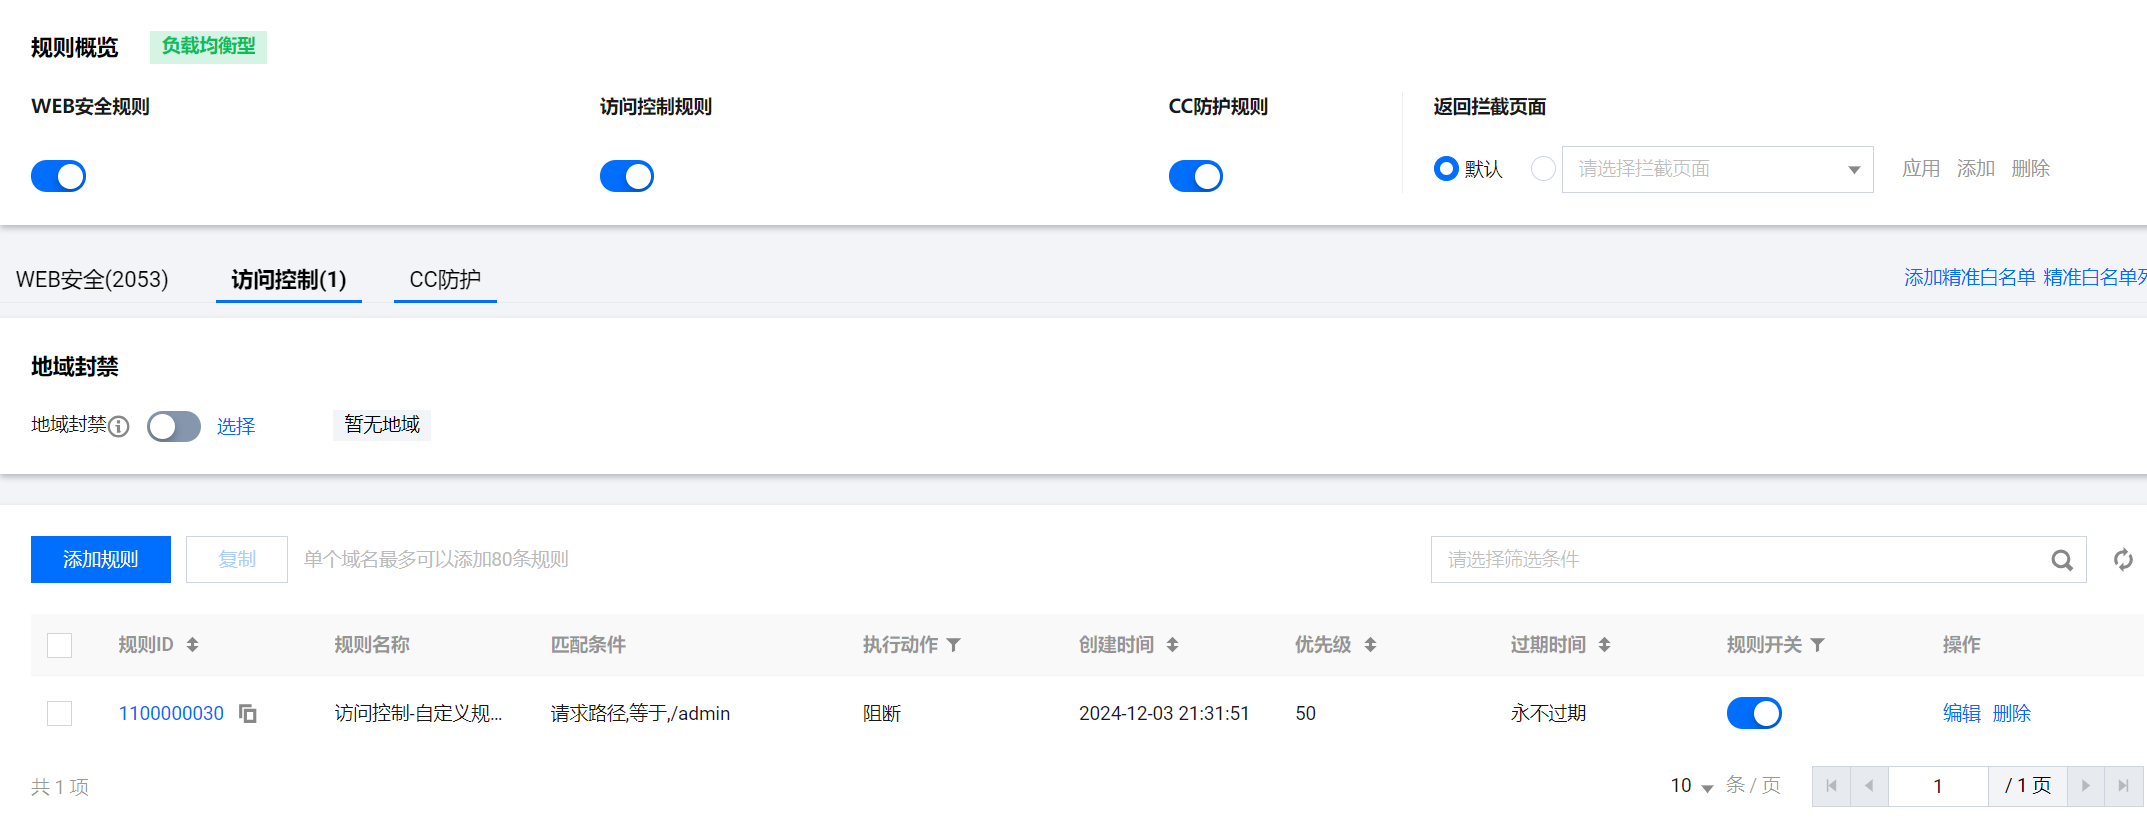Disable the WEB安全规则 switch
The height and width of the screenshot is (835, 2147).
(x=59, y=176)
